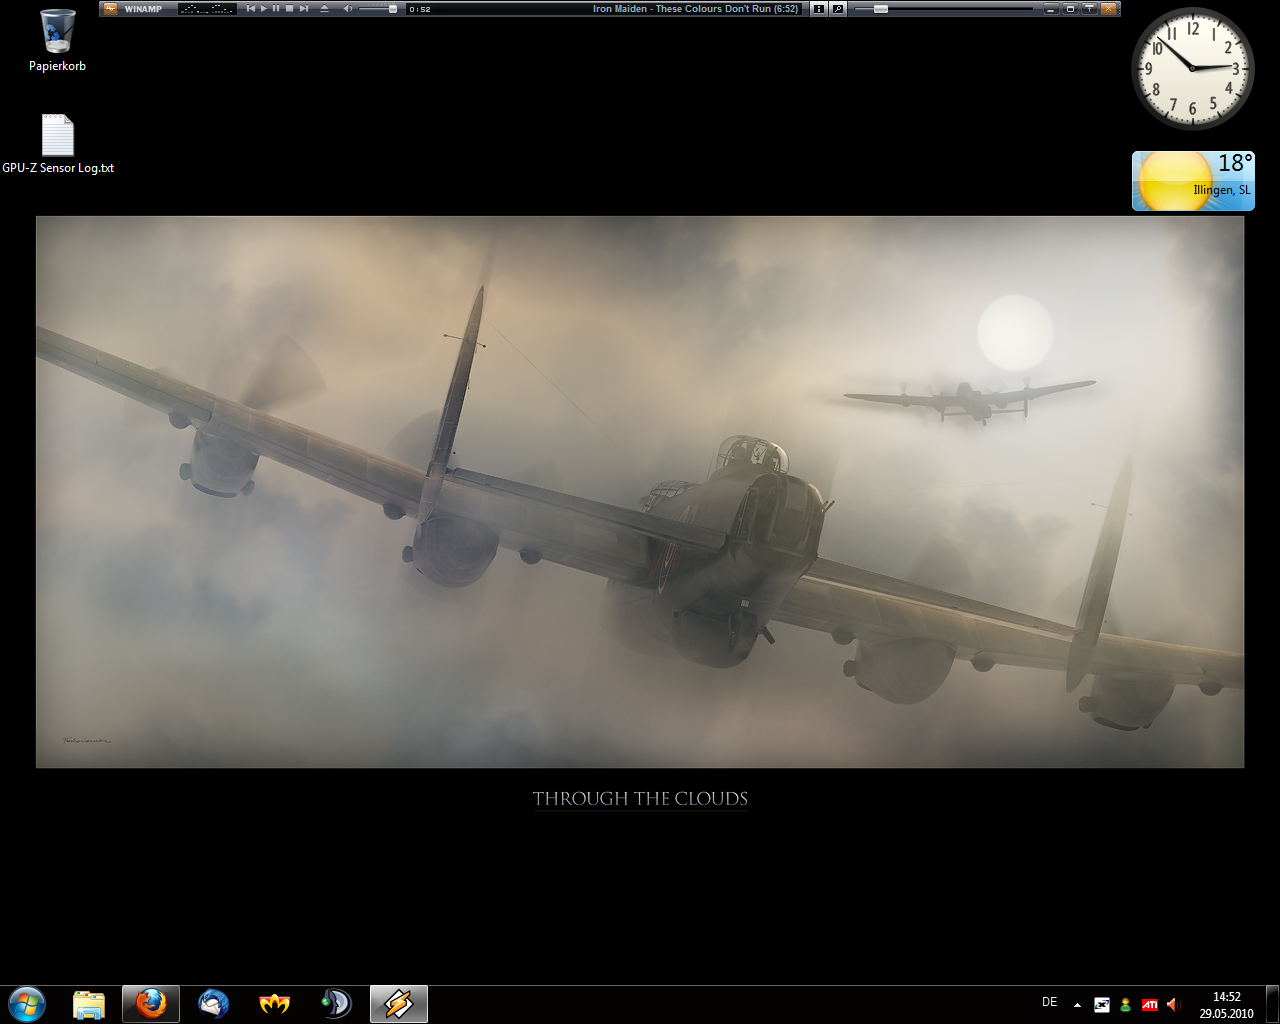The width and height of the screenshot is (1280, 1024).
Task: Click the Winamp seek position slider
Action: pyautogui.click(x=944, y=8)
